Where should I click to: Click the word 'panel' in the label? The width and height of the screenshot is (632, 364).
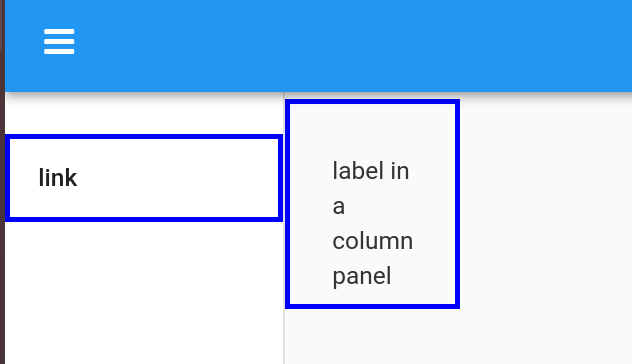tap(362, 277)
